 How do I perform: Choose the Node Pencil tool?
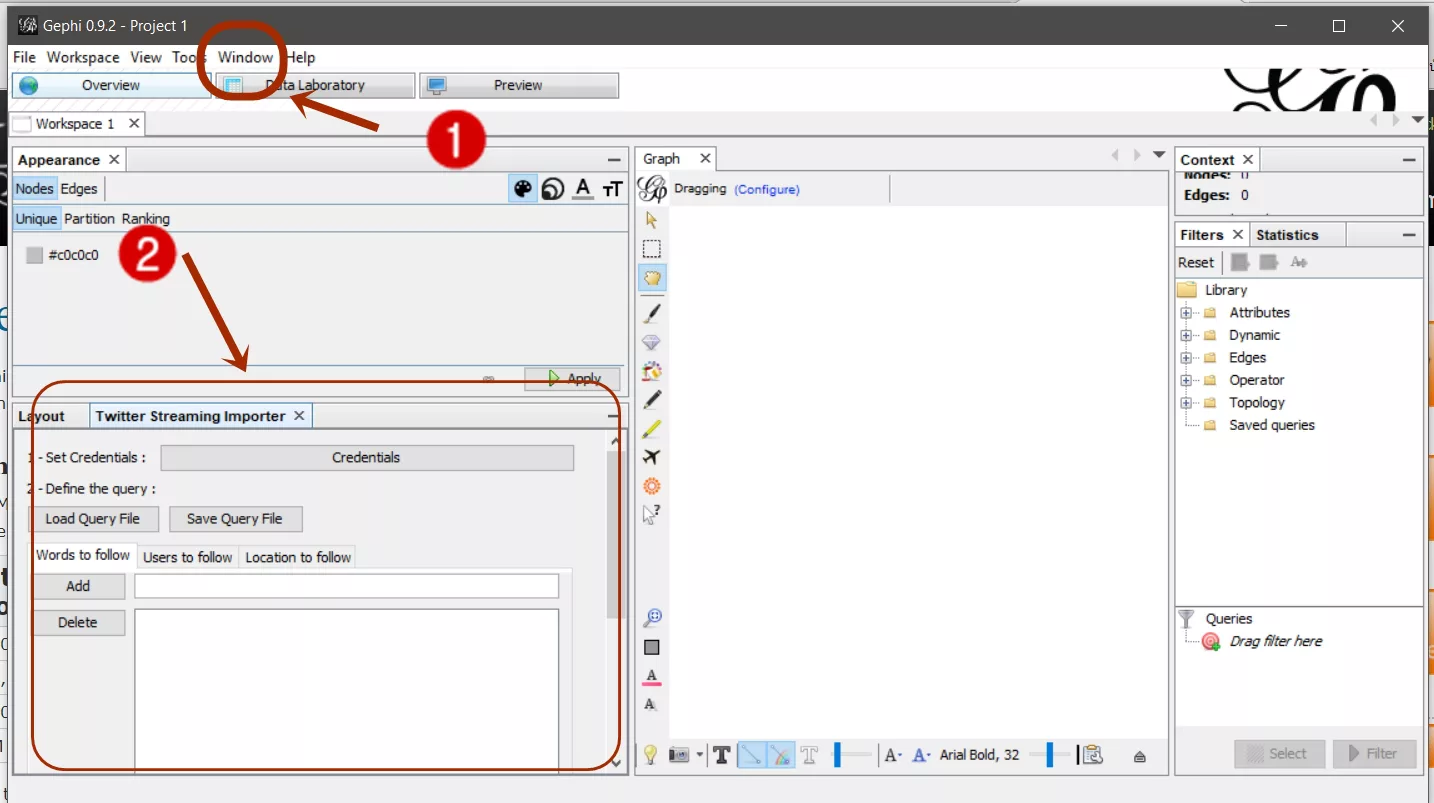(652, 399)
